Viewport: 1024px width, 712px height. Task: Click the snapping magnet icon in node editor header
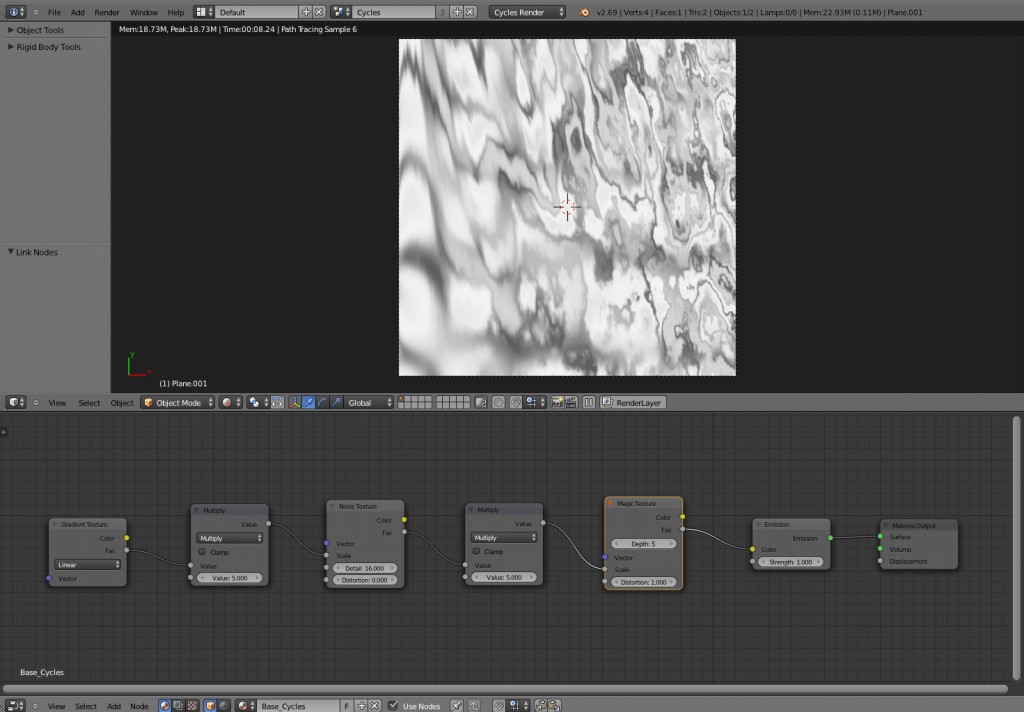(499, 705)
